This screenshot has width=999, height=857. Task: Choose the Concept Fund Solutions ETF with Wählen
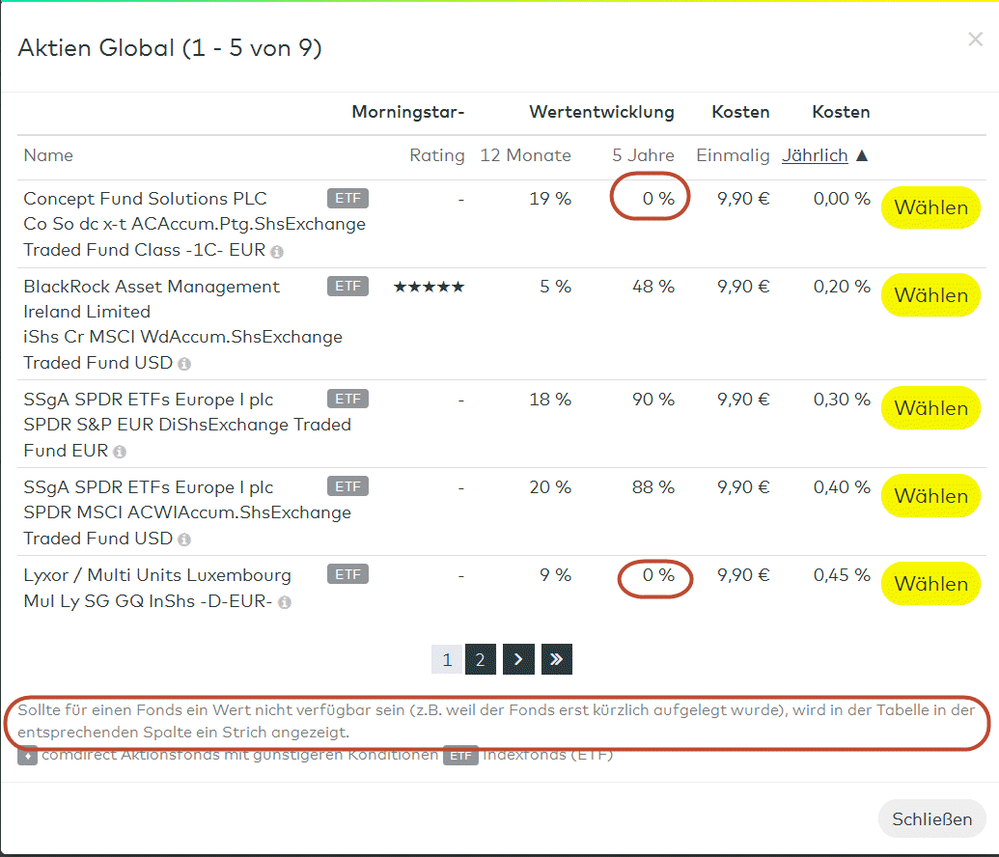(930, 208)
